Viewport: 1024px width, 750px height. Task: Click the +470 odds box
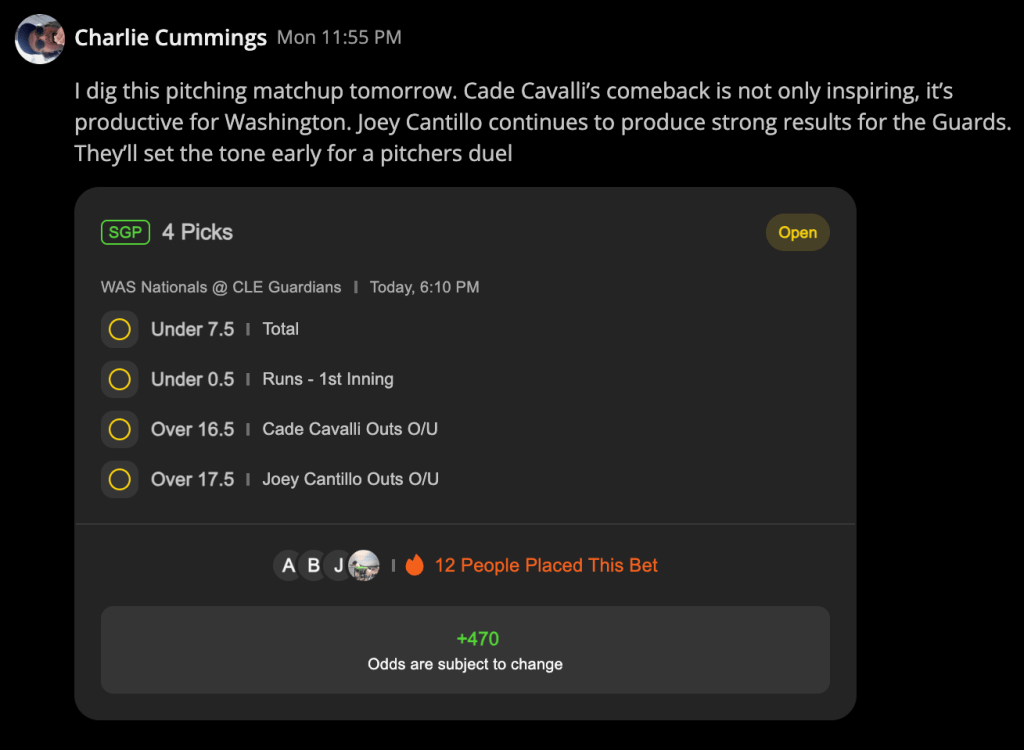pos(465,650)
